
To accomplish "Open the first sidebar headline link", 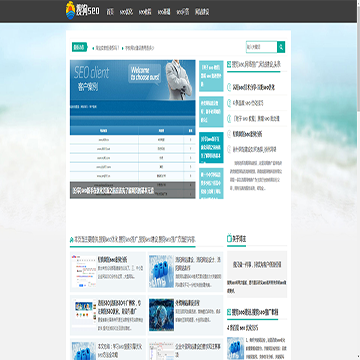I will (254, 88).
